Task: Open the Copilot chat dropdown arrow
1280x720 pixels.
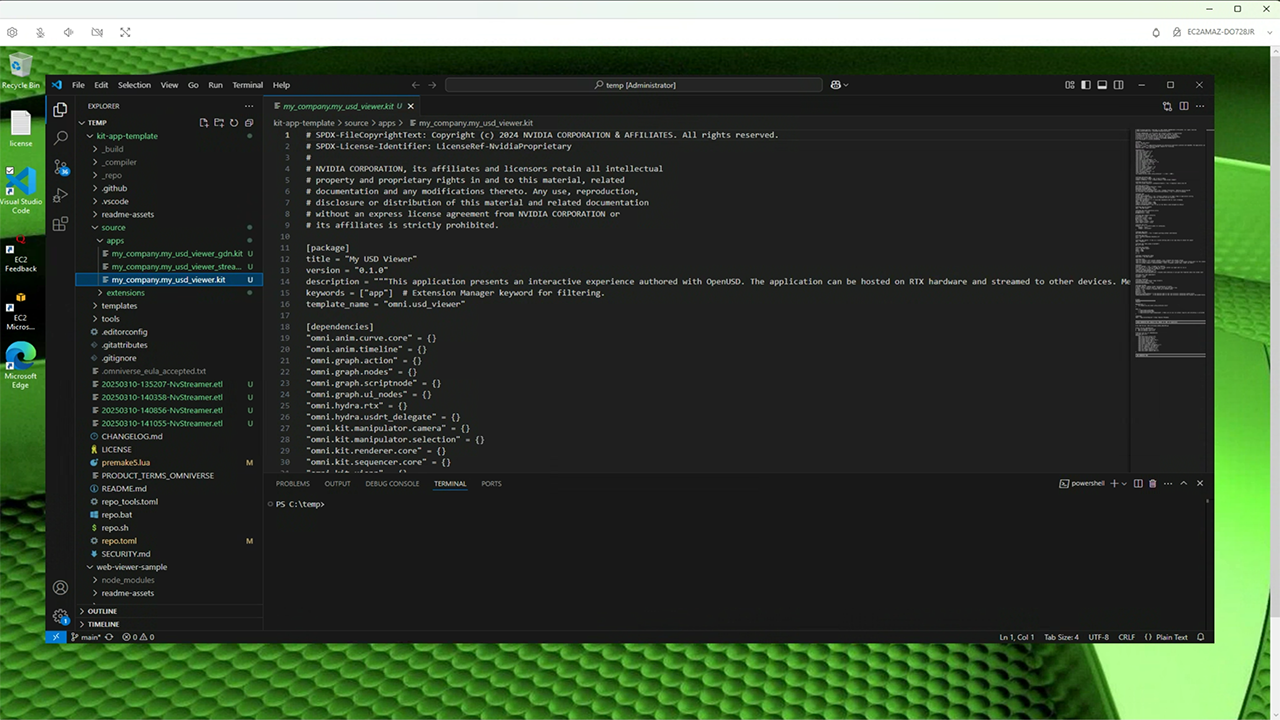Action: click(x=846, y=85)
